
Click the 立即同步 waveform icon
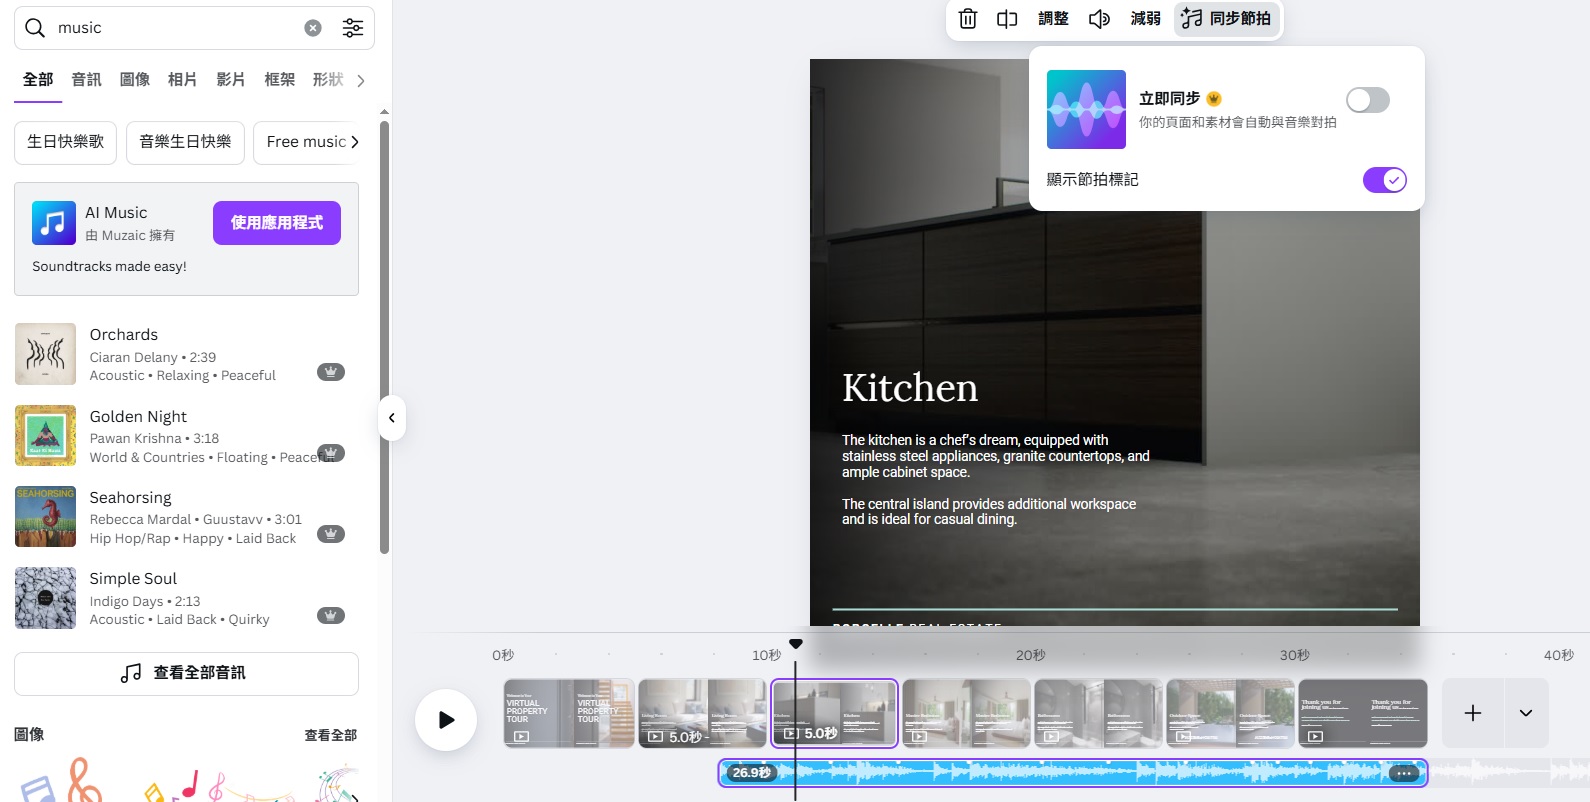click(x=1086, y=110)
